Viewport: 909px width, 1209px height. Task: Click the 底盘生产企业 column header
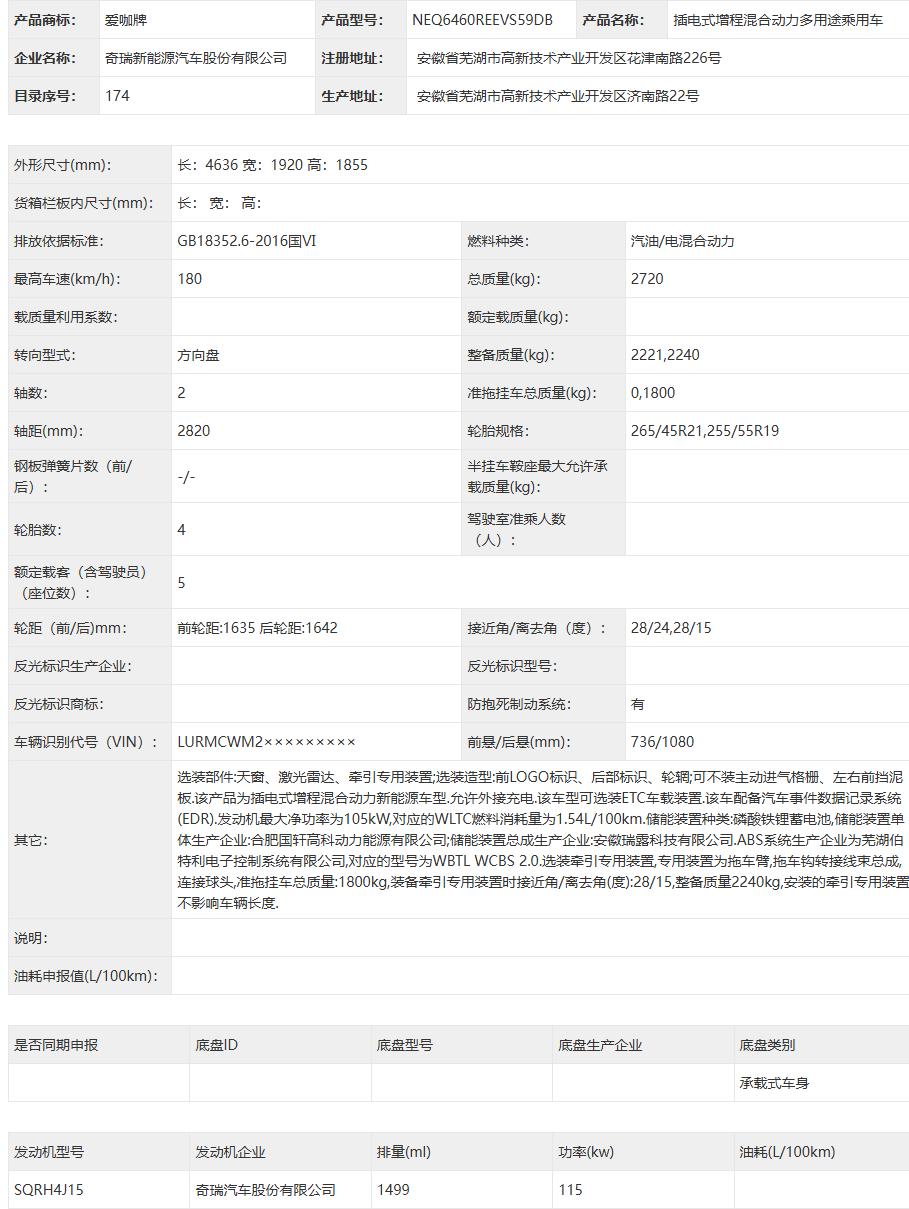pyautogui.click(x=600, y=1045)
